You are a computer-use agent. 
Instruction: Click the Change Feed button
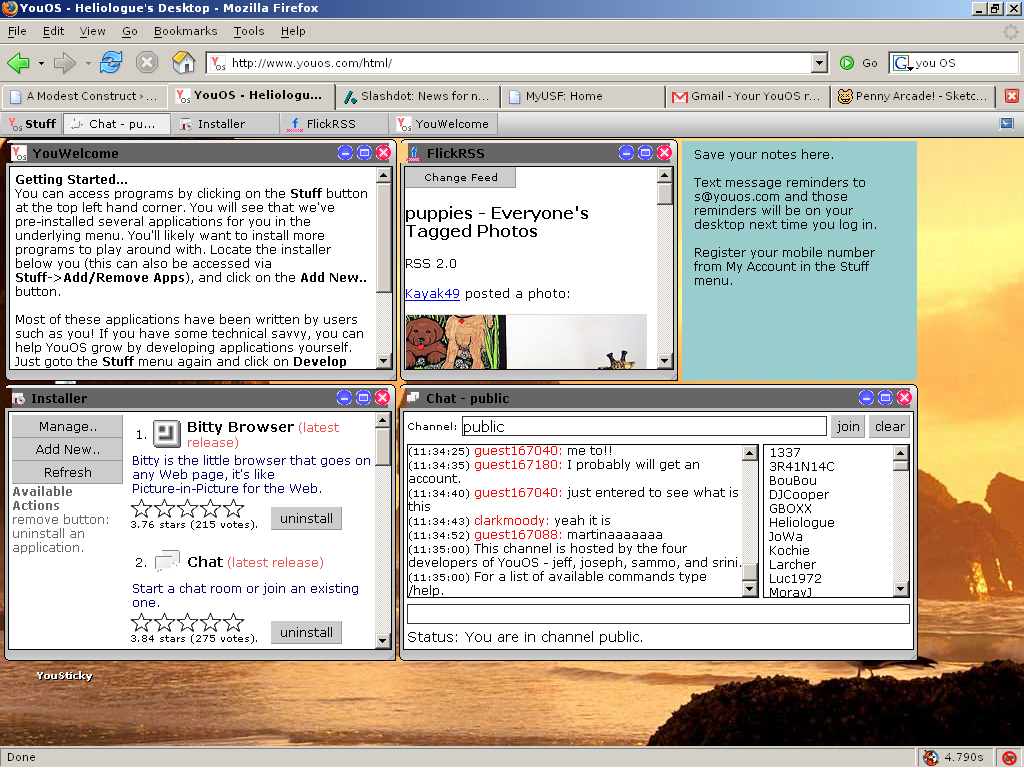tap(460, 177)
